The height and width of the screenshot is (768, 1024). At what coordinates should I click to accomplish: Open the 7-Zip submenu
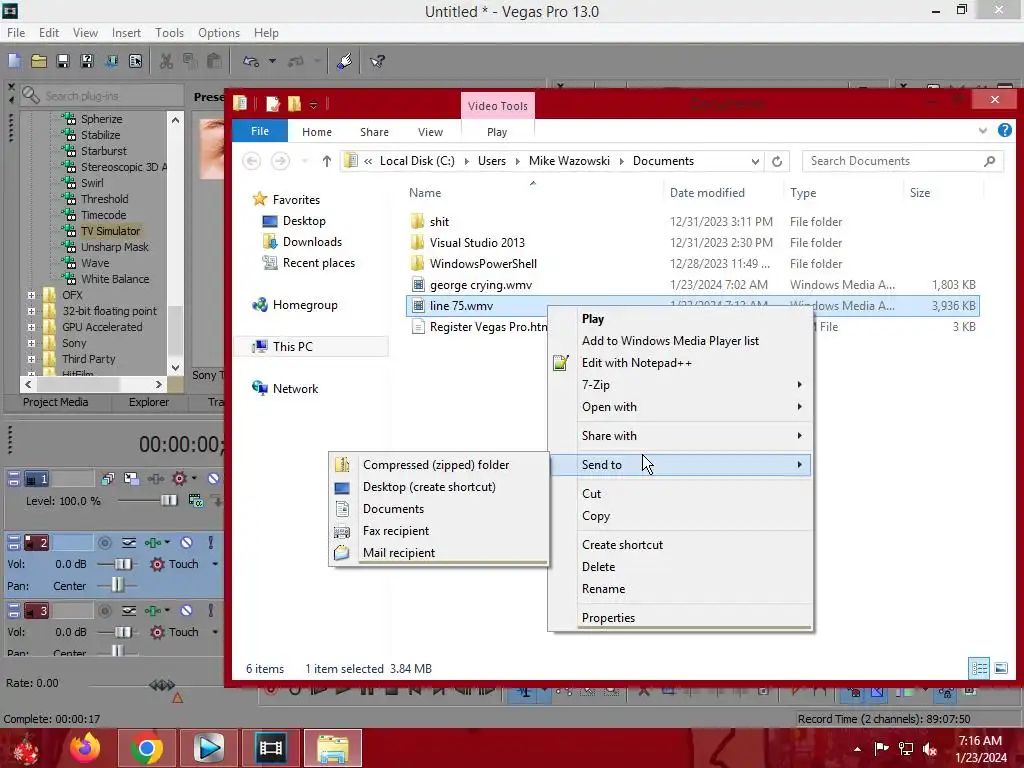tap(681, 385)
